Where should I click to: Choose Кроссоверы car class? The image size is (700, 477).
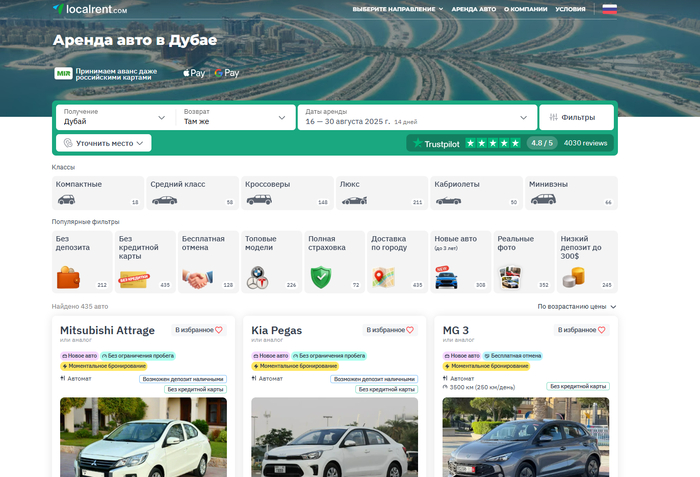(x=287, y=193)
